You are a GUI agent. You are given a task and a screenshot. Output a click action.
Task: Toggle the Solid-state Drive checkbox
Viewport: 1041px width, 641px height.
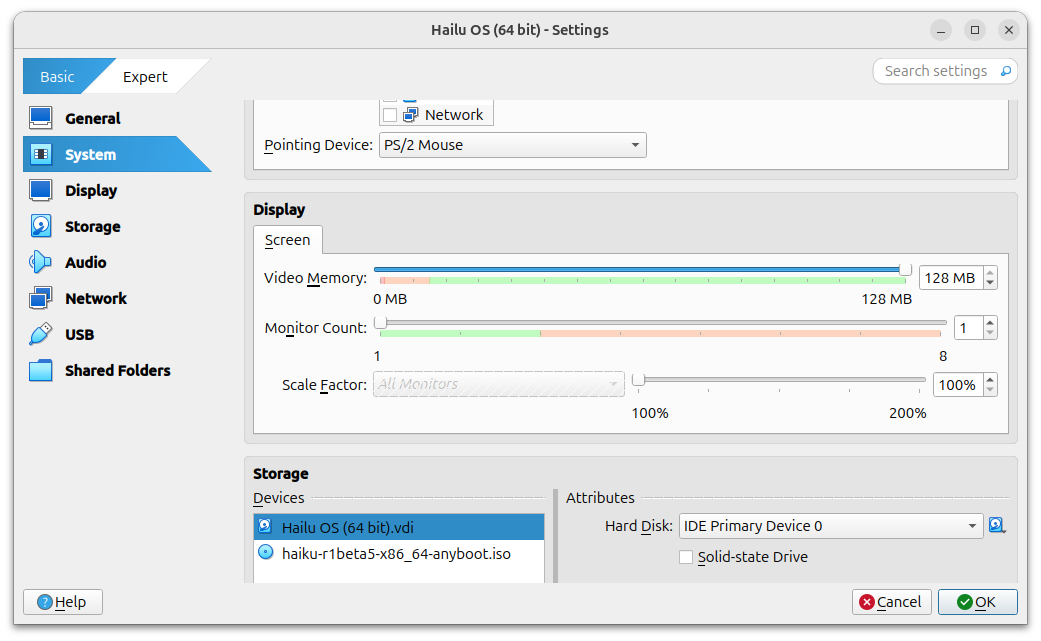686,557
